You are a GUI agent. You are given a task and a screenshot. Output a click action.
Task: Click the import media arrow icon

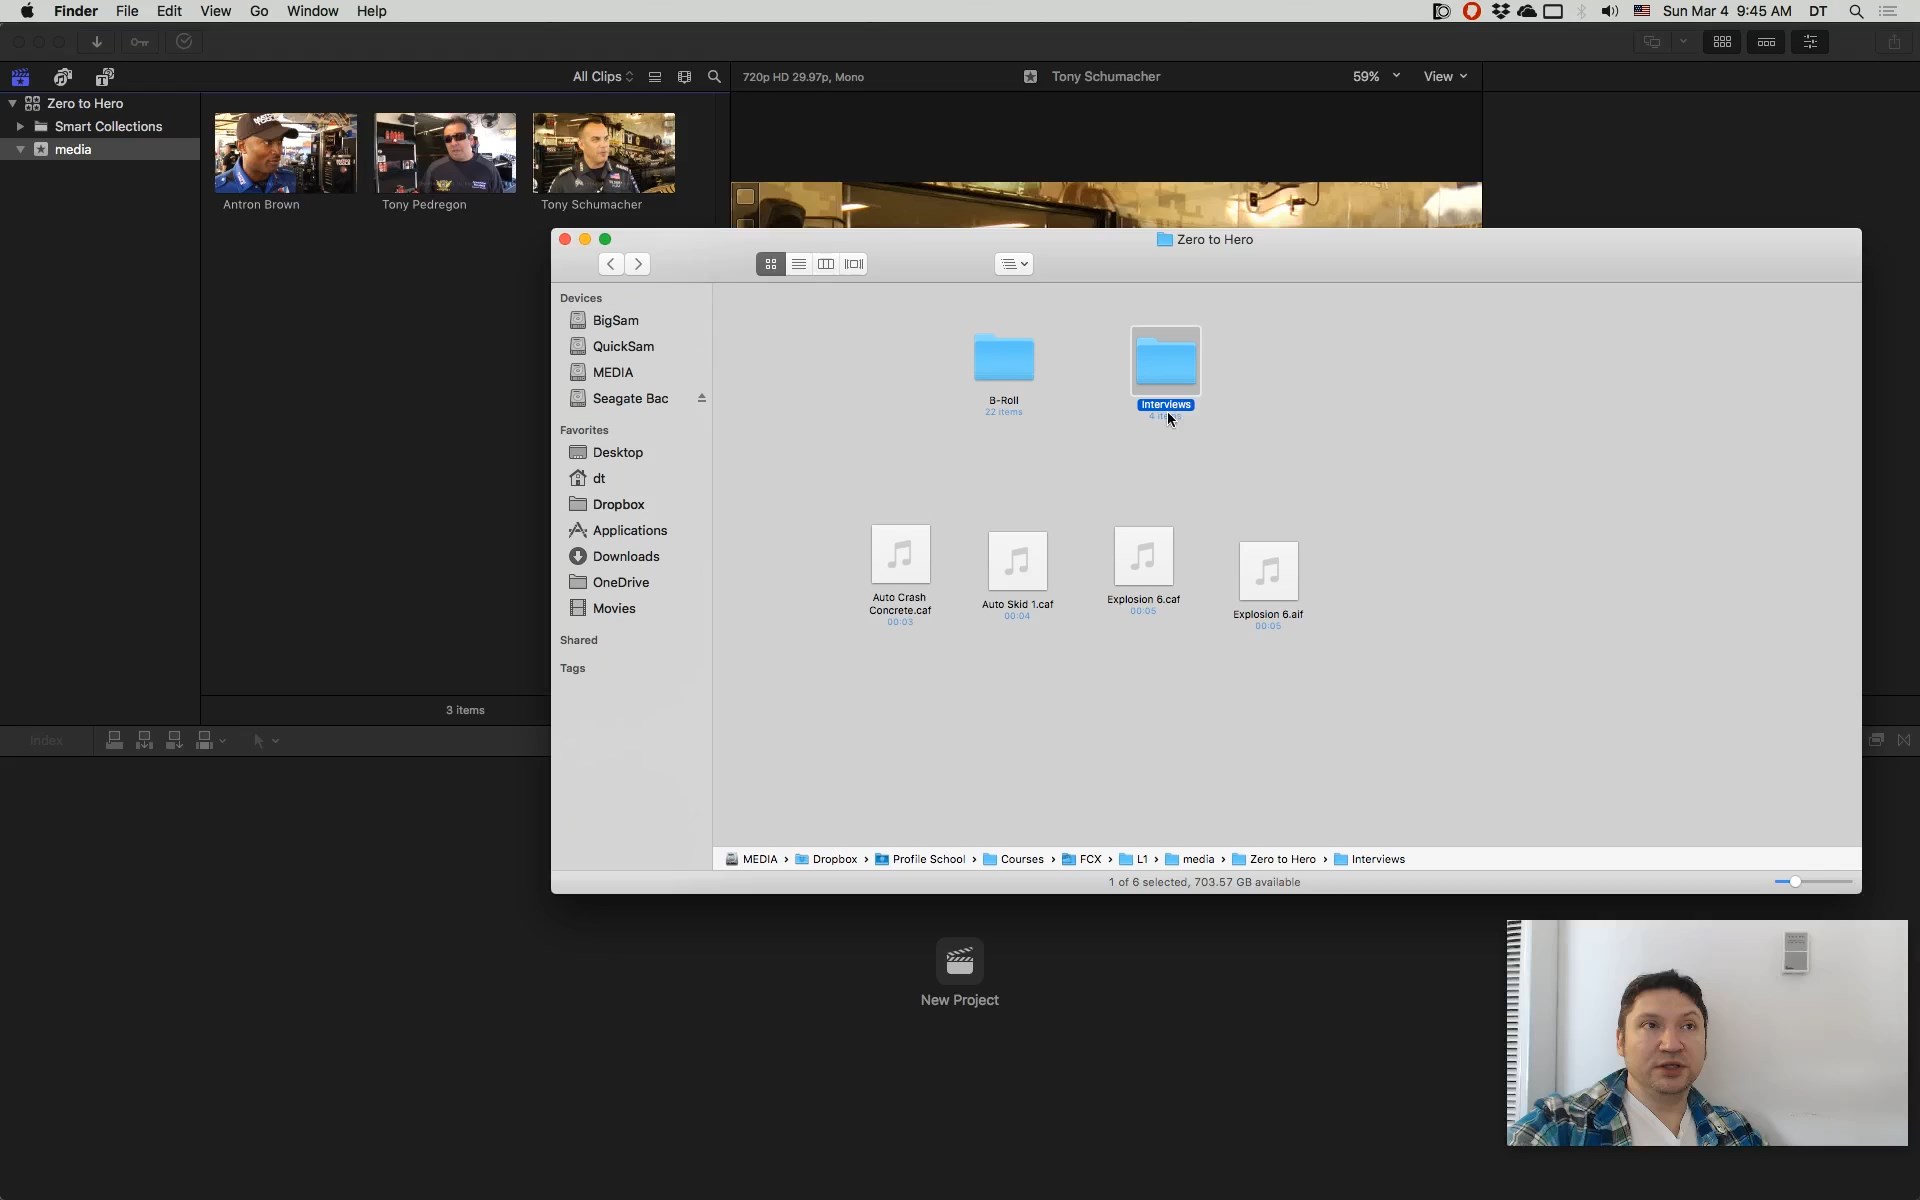click(x=97, y=42)
